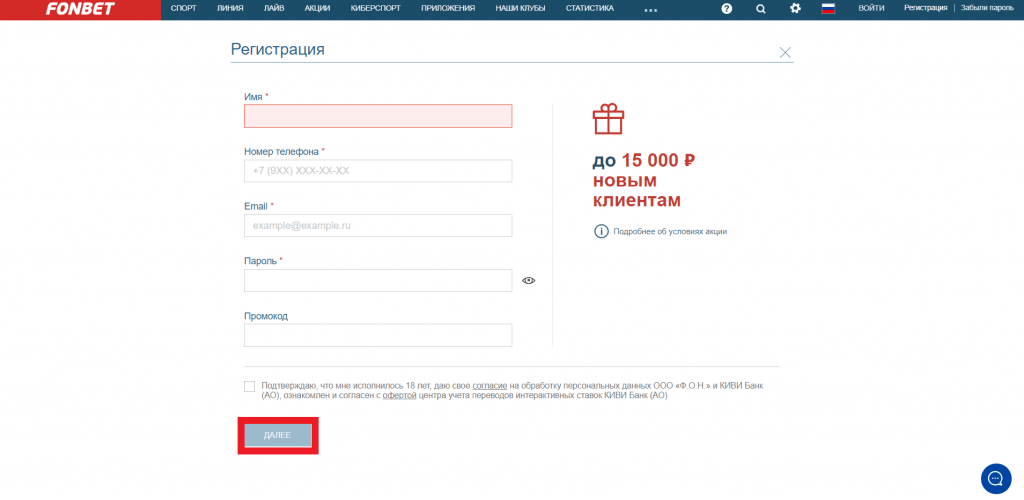The height and width of the screenshot is (500, 1024).
Task: Toggle password visibility eye icon
Action: tap(529, 281)
